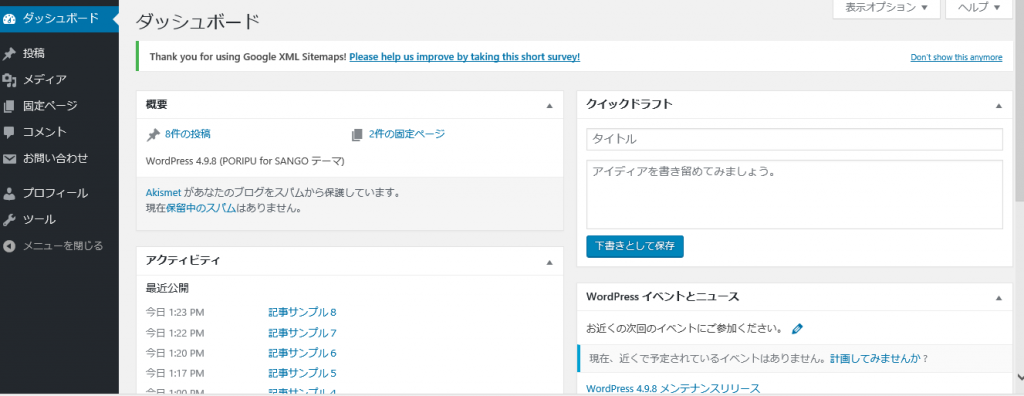Open the 投稿 menu item
The width and height of the screenshot is (1024, 396).
[x=59, y=54]
